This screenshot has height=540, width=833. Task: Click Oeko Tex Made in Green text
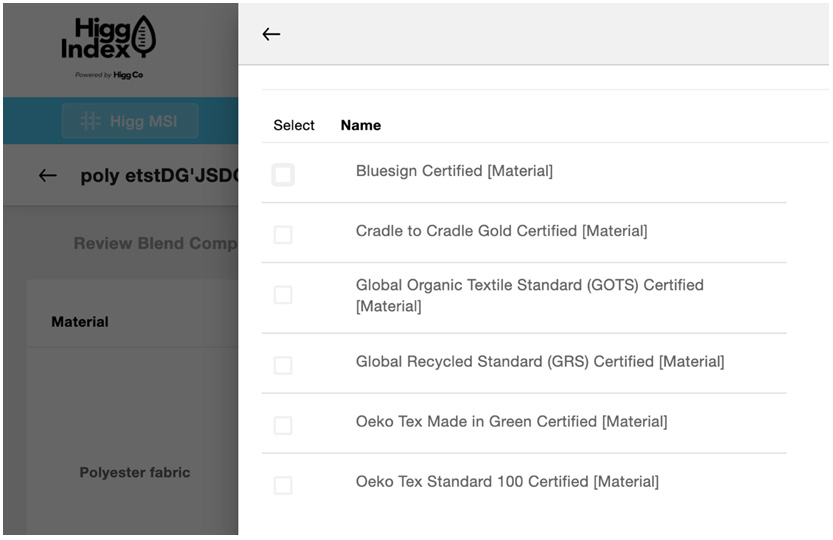click(x=512, y=422)
